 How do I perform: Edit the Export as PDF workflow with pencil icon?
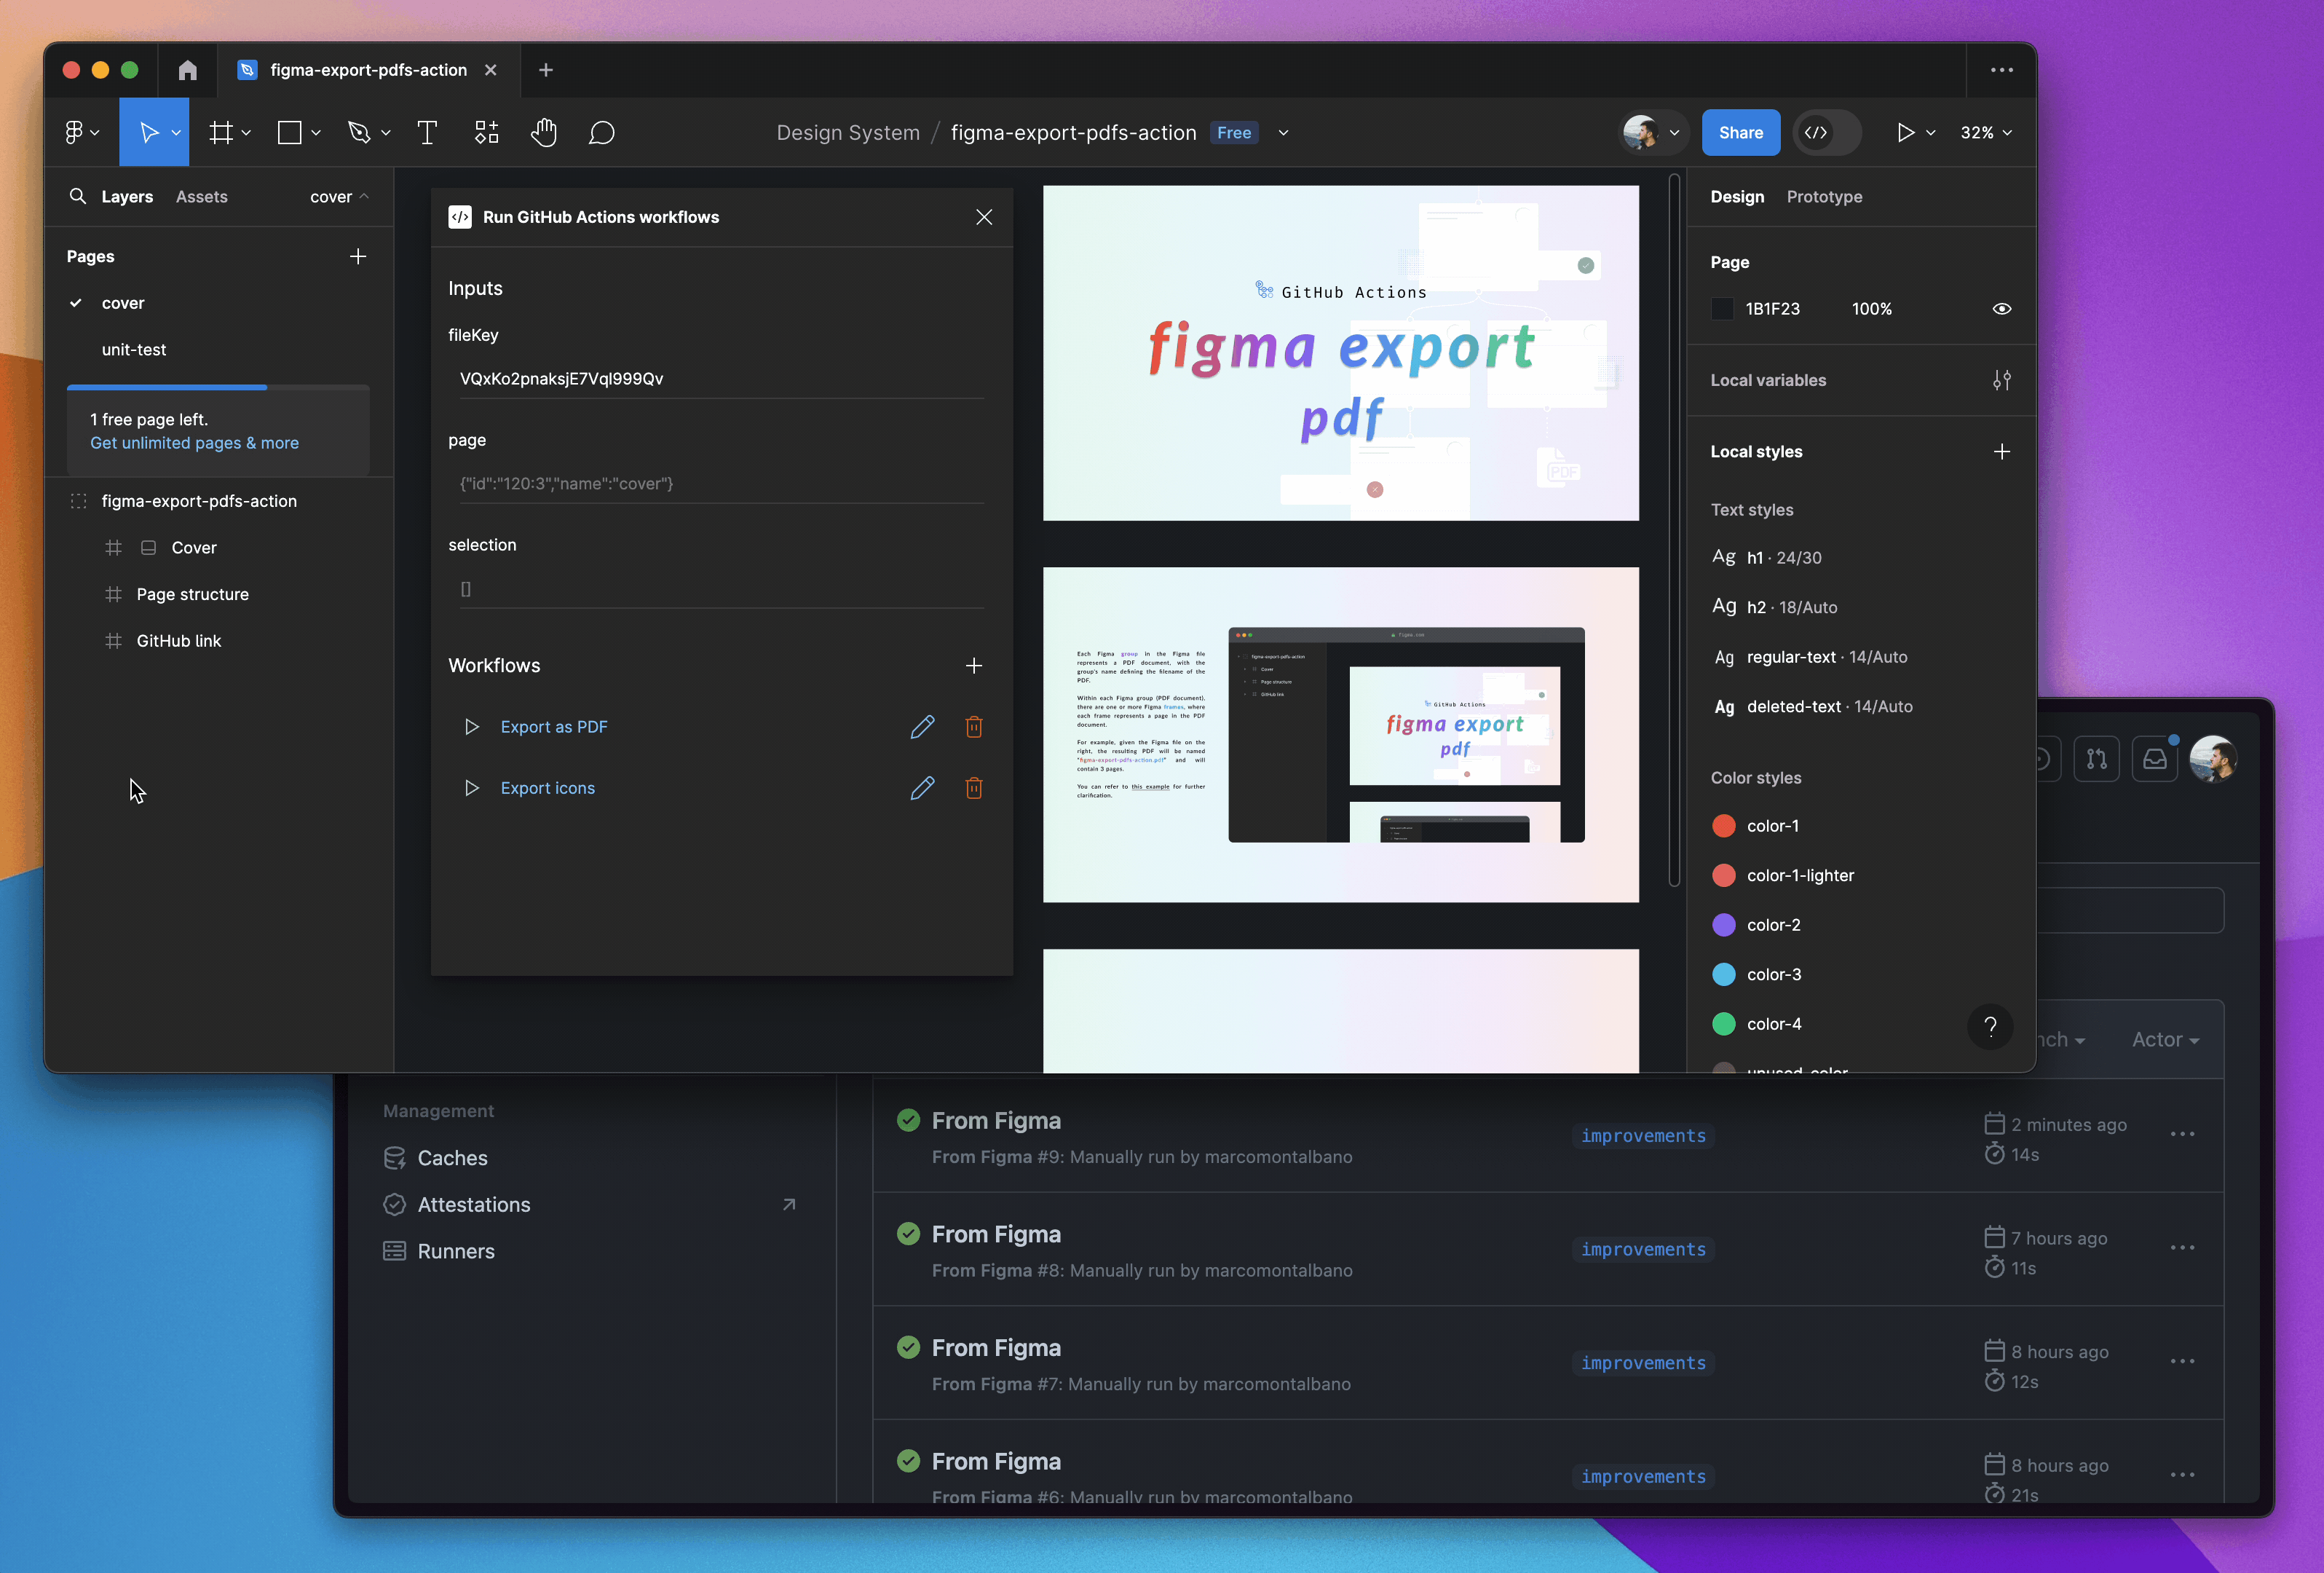click(x=922, y=727)
